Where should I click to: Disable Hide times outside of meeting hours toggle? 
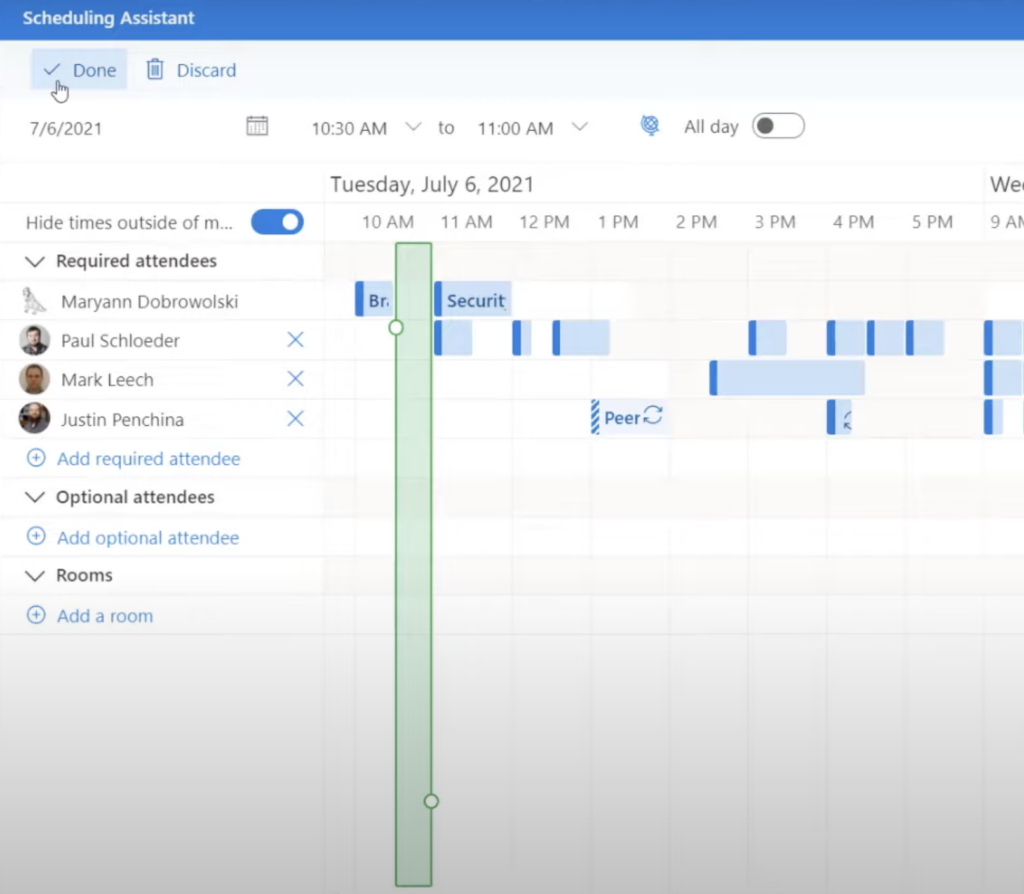278,222
